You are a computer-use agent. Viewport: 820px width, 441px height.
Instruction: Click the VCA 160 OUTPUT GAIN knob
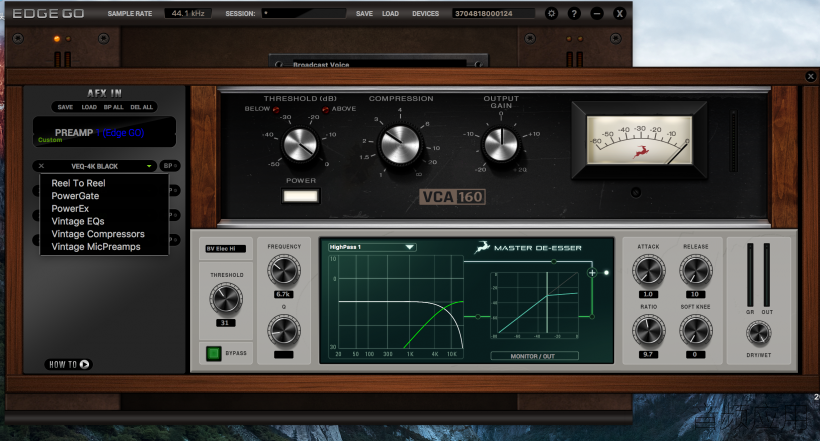click(x=501, y=145)
